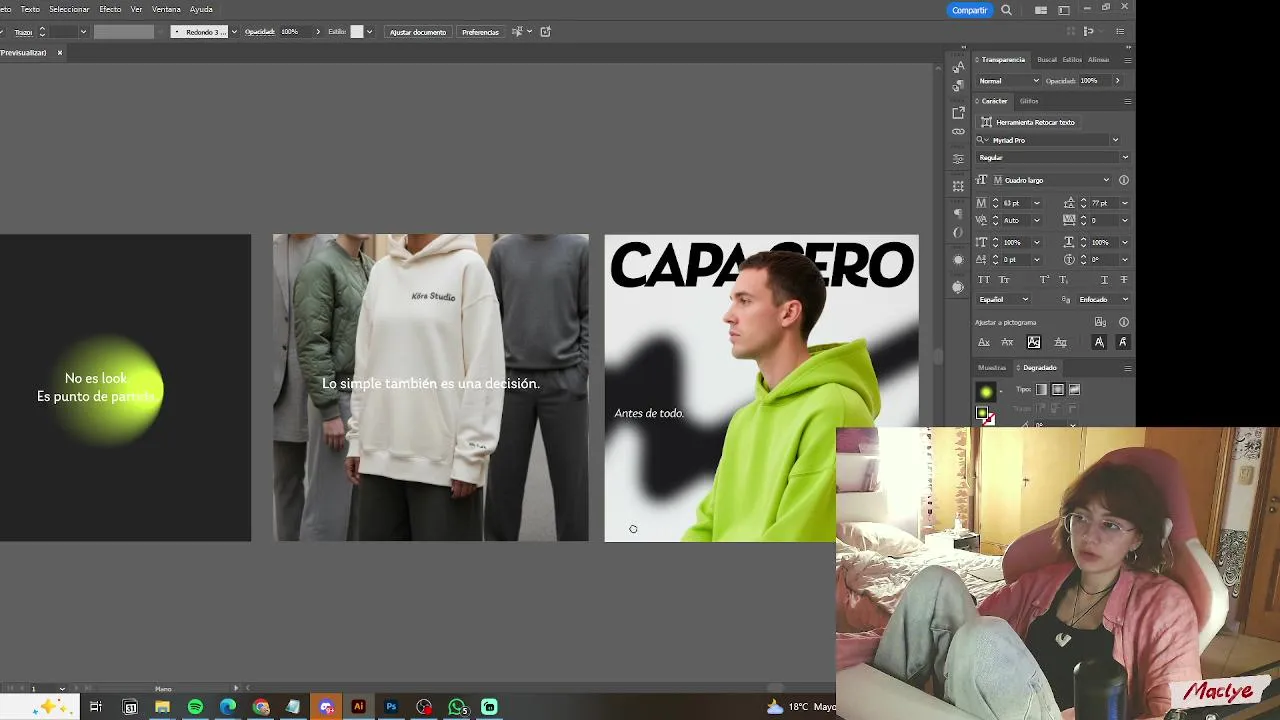Viewport: 1280px width, 720px height.
Task: Toggle snap to x-height icon
Action: tap(1007, 342)
